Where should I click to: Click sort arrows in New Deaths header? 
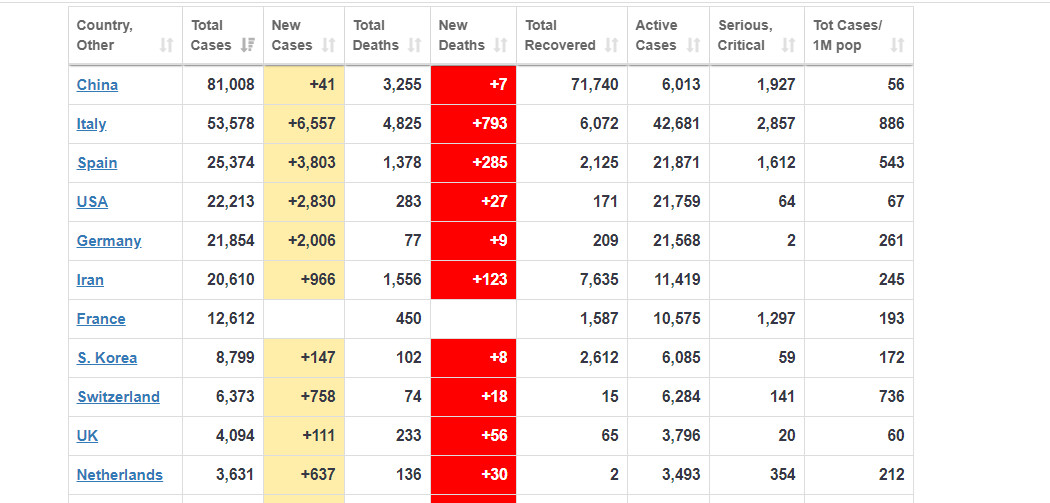500,45
